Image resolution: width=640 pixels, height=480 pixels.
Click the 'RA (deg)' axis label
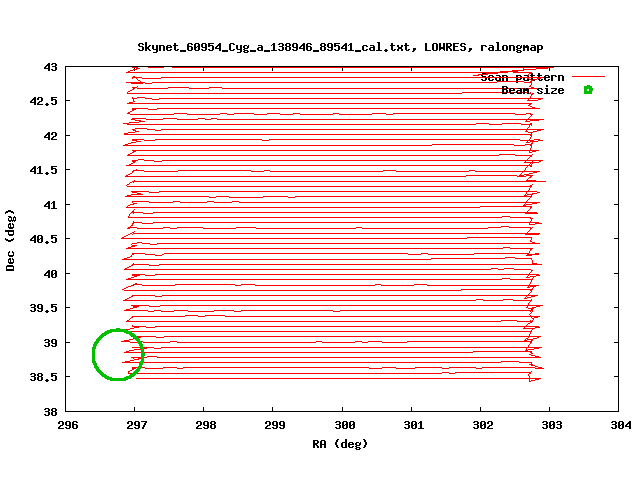coord(340,444)
